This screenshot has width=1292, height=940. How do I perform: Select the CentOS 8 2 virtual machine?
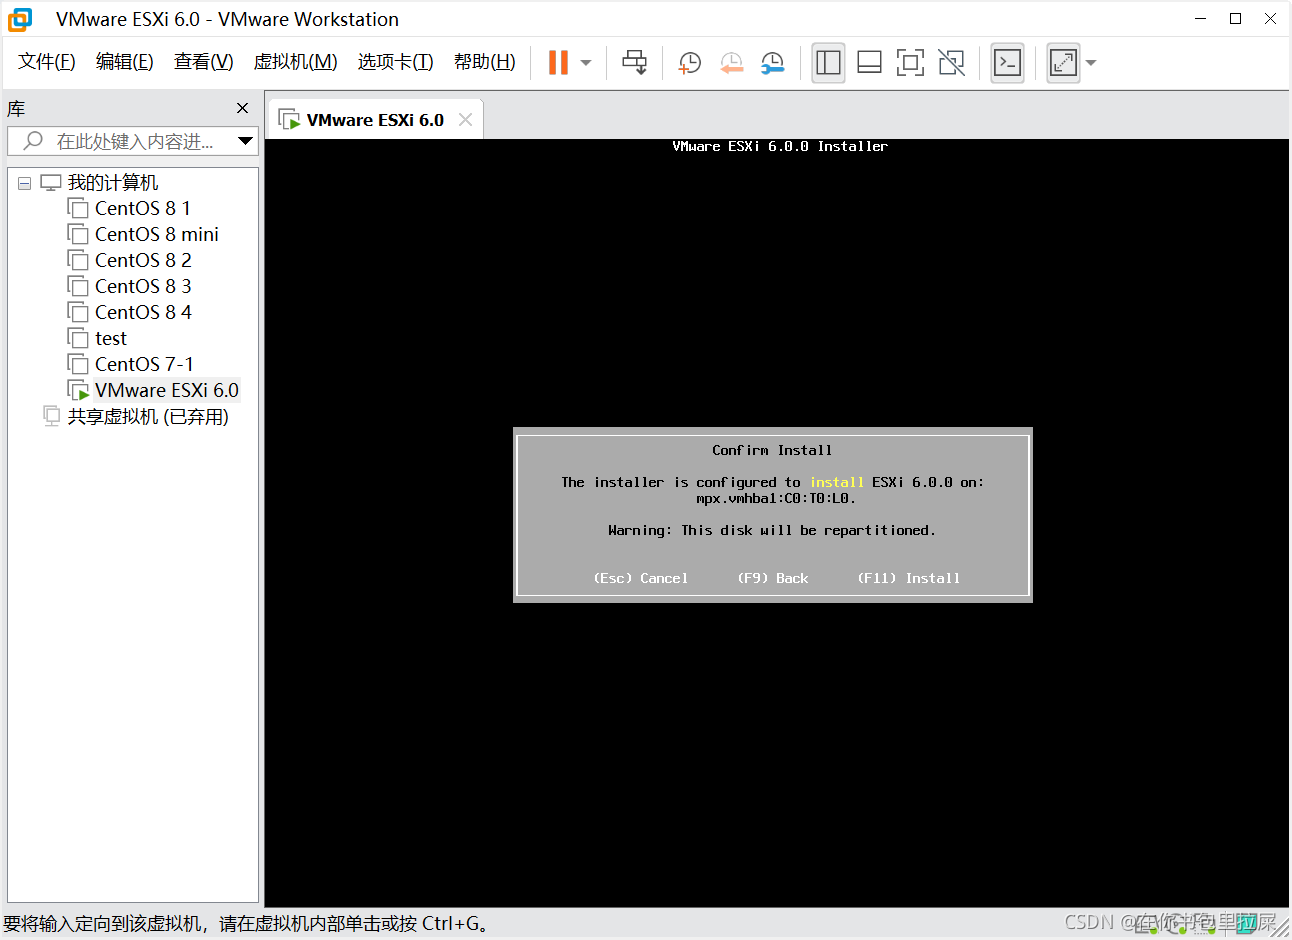click(x=143, y=260)
